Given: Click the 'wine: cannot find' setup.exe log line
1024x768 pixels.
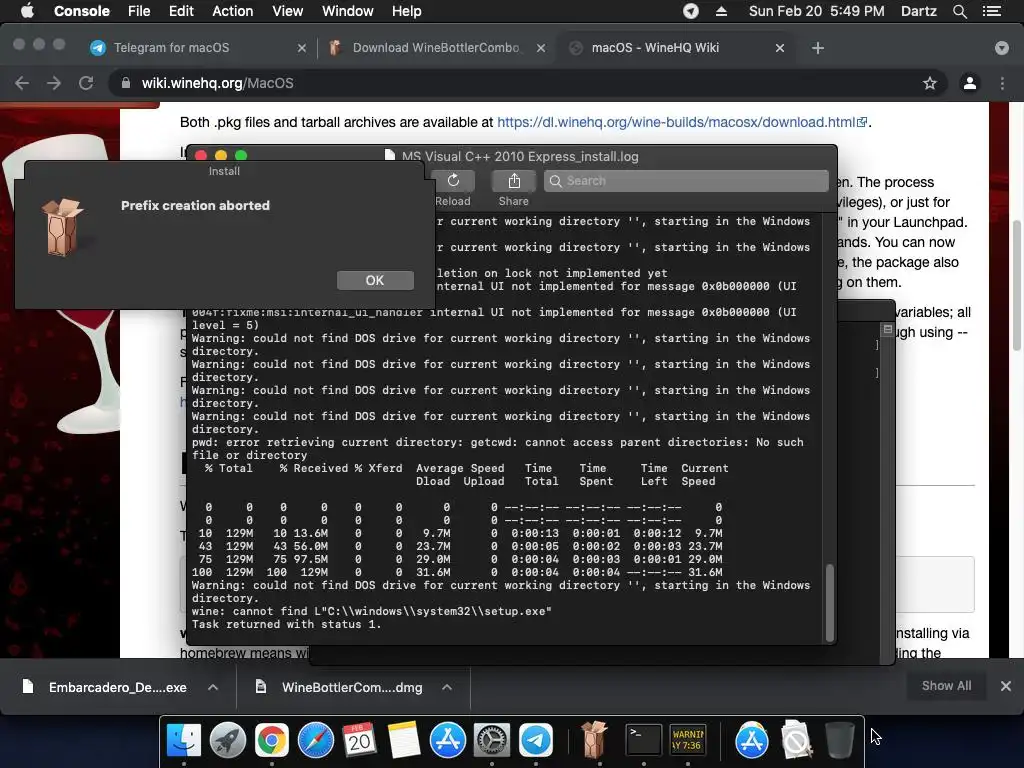Looking at the screenshot, I should pyautogui.click(x=372, y=611).
